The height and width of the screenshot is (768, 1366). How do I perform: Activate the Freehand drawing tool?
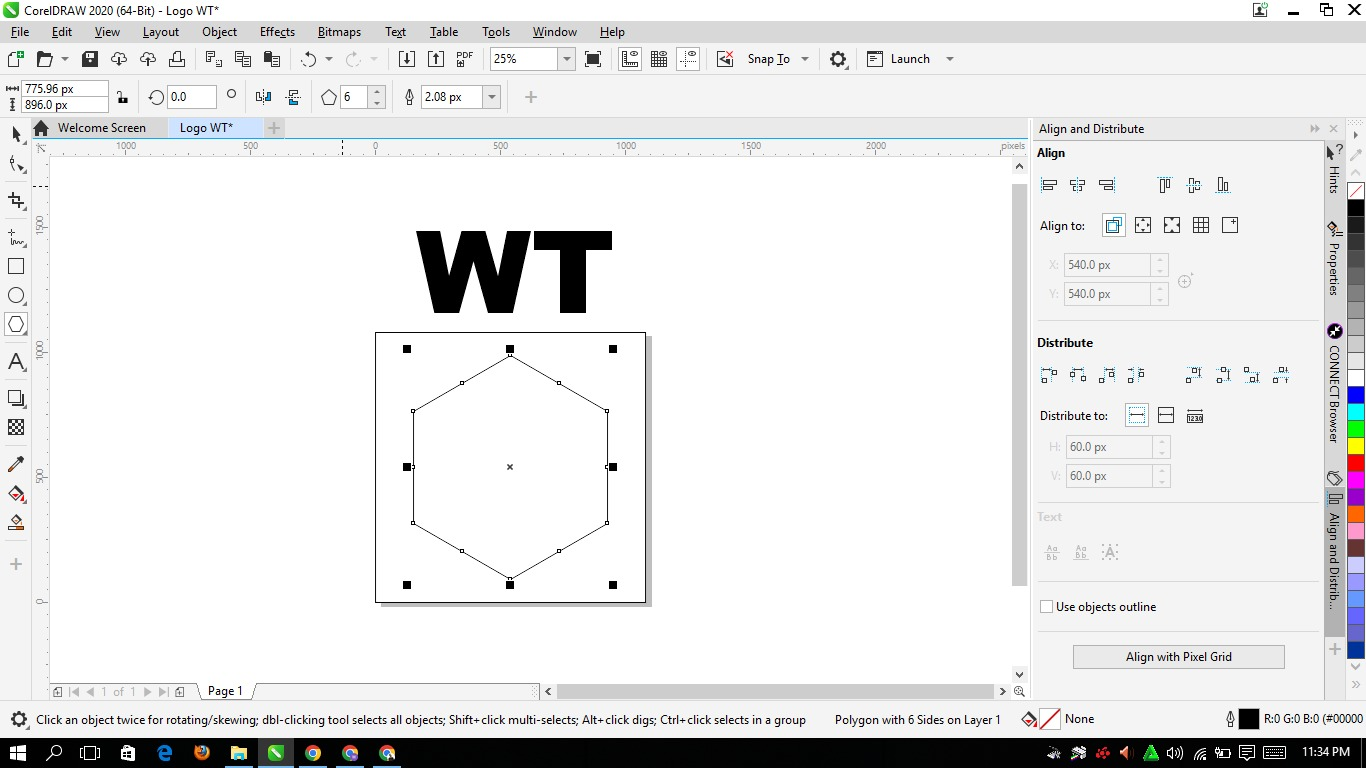click(16, 237)
